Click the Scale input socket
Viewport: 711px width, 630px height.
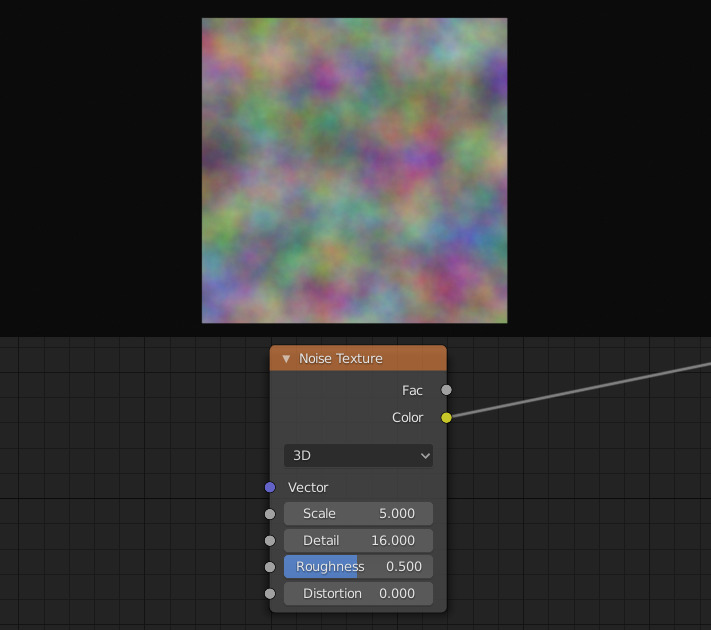click(269, 514)
